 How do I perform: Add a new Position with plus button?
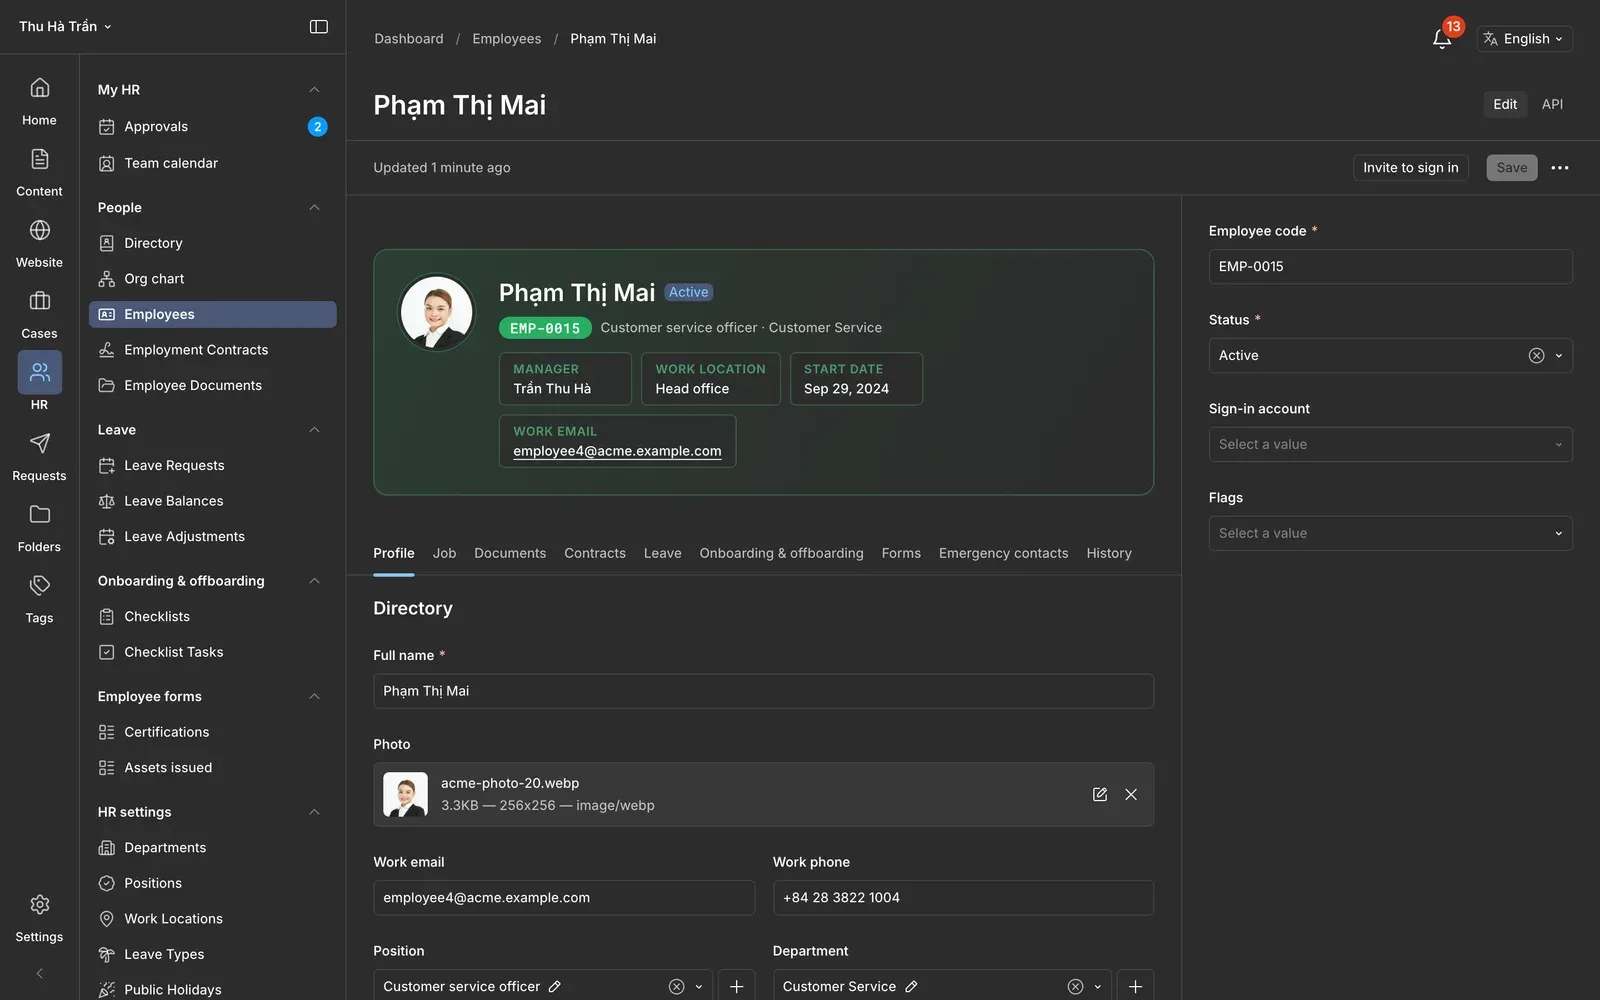pyautogui.click(x=736, y=987)
